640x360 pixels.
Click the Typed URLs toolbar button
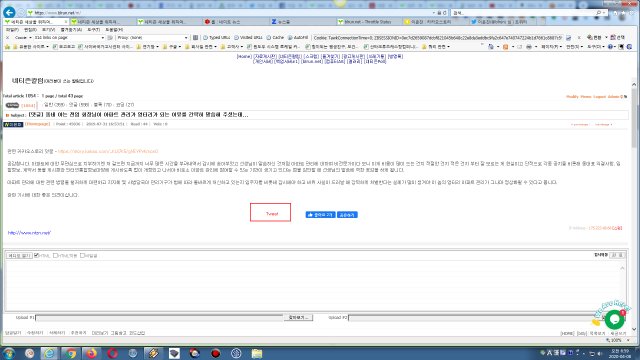pos(217,38)
